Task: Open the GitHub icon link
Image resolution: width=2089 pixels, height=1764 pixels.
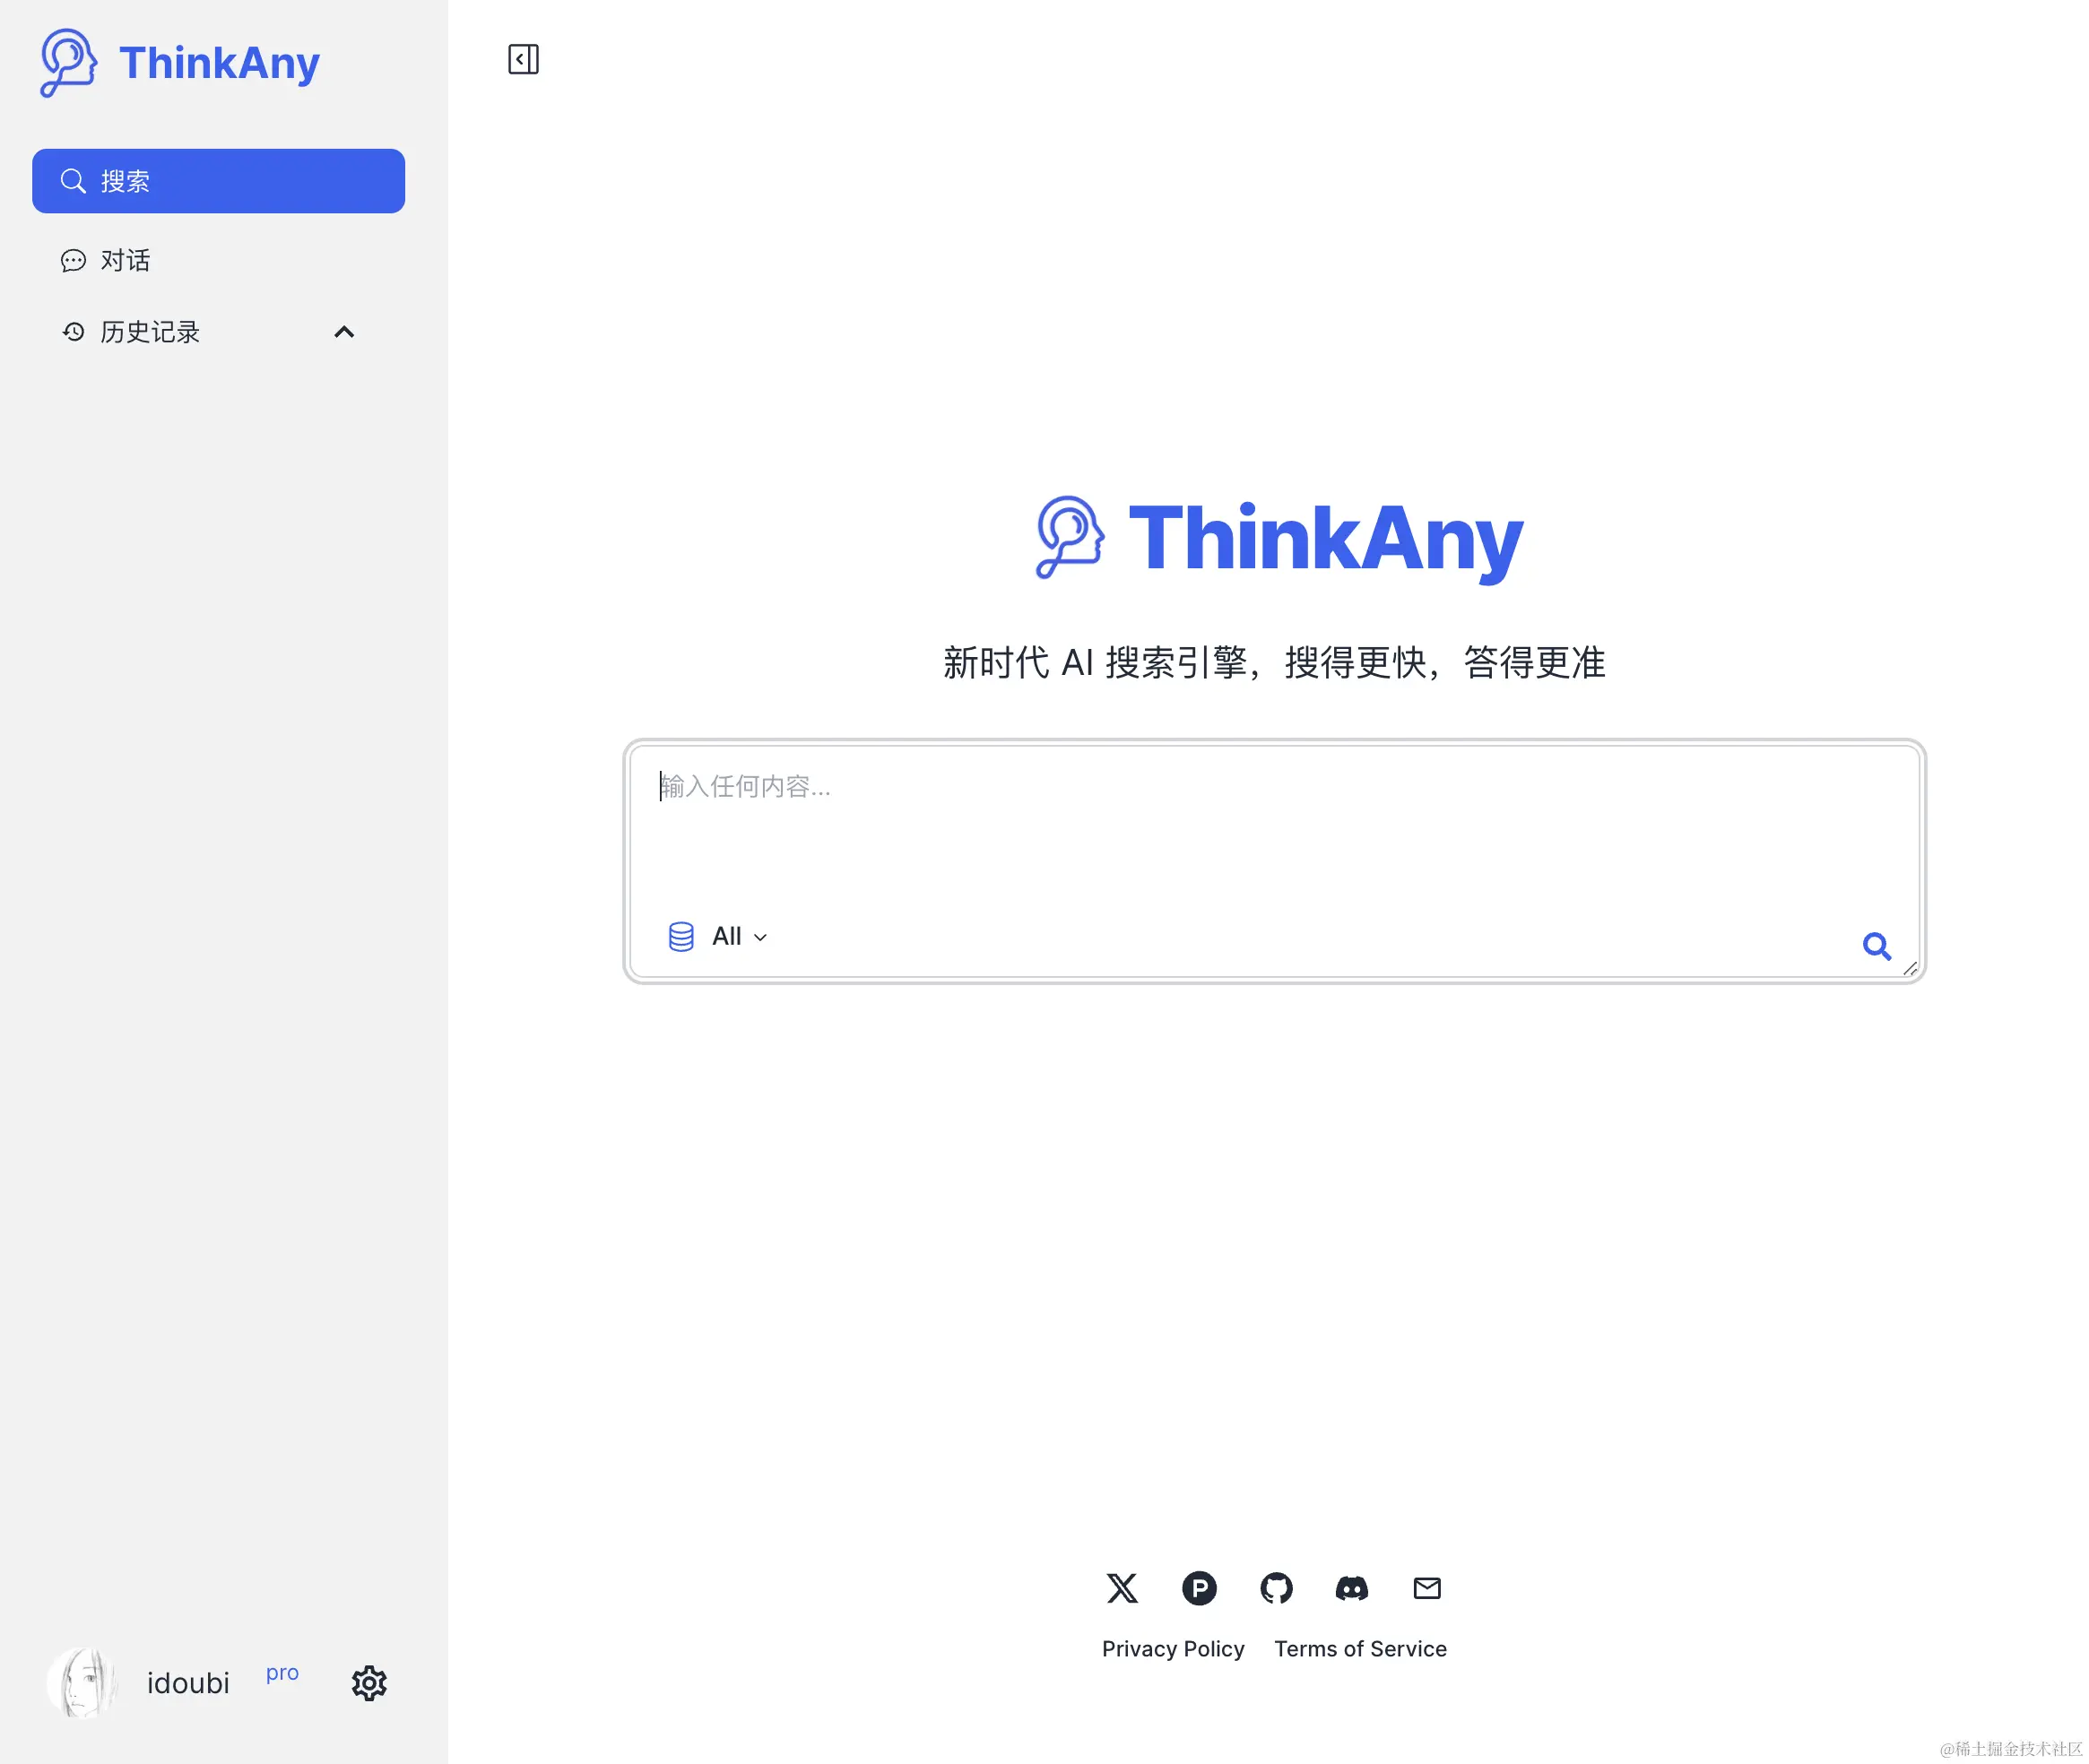Action: point(1276,1588)
